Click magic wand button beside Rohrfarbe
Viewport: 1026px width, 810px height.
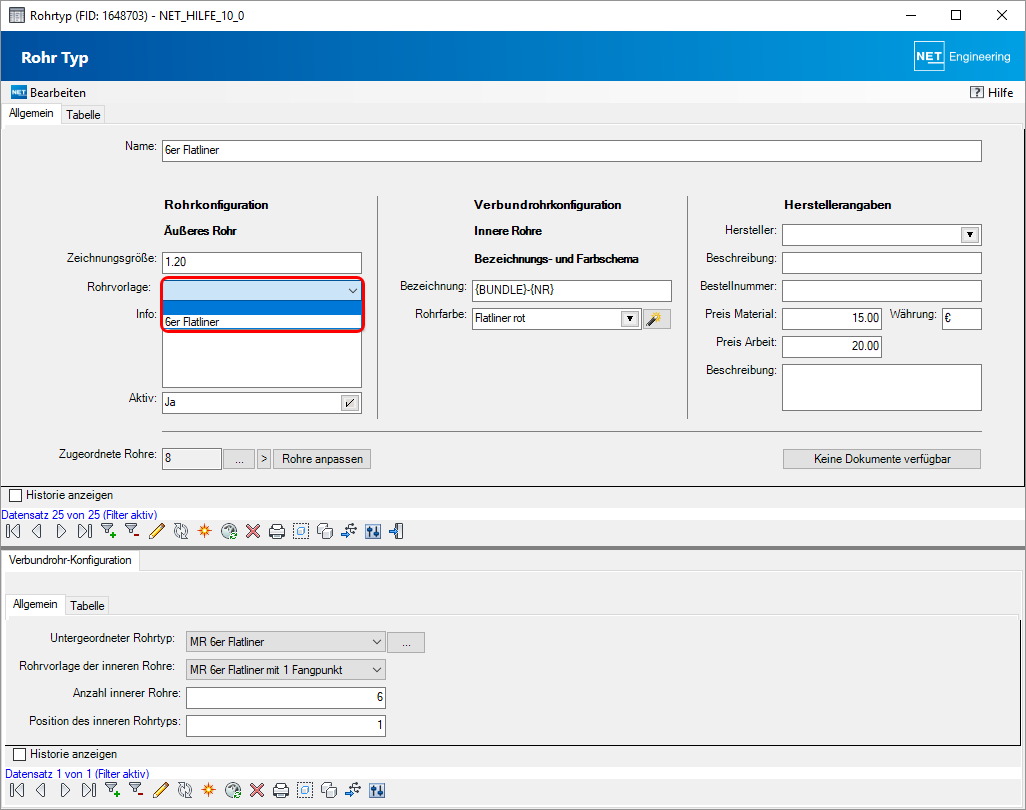[656, 319]
